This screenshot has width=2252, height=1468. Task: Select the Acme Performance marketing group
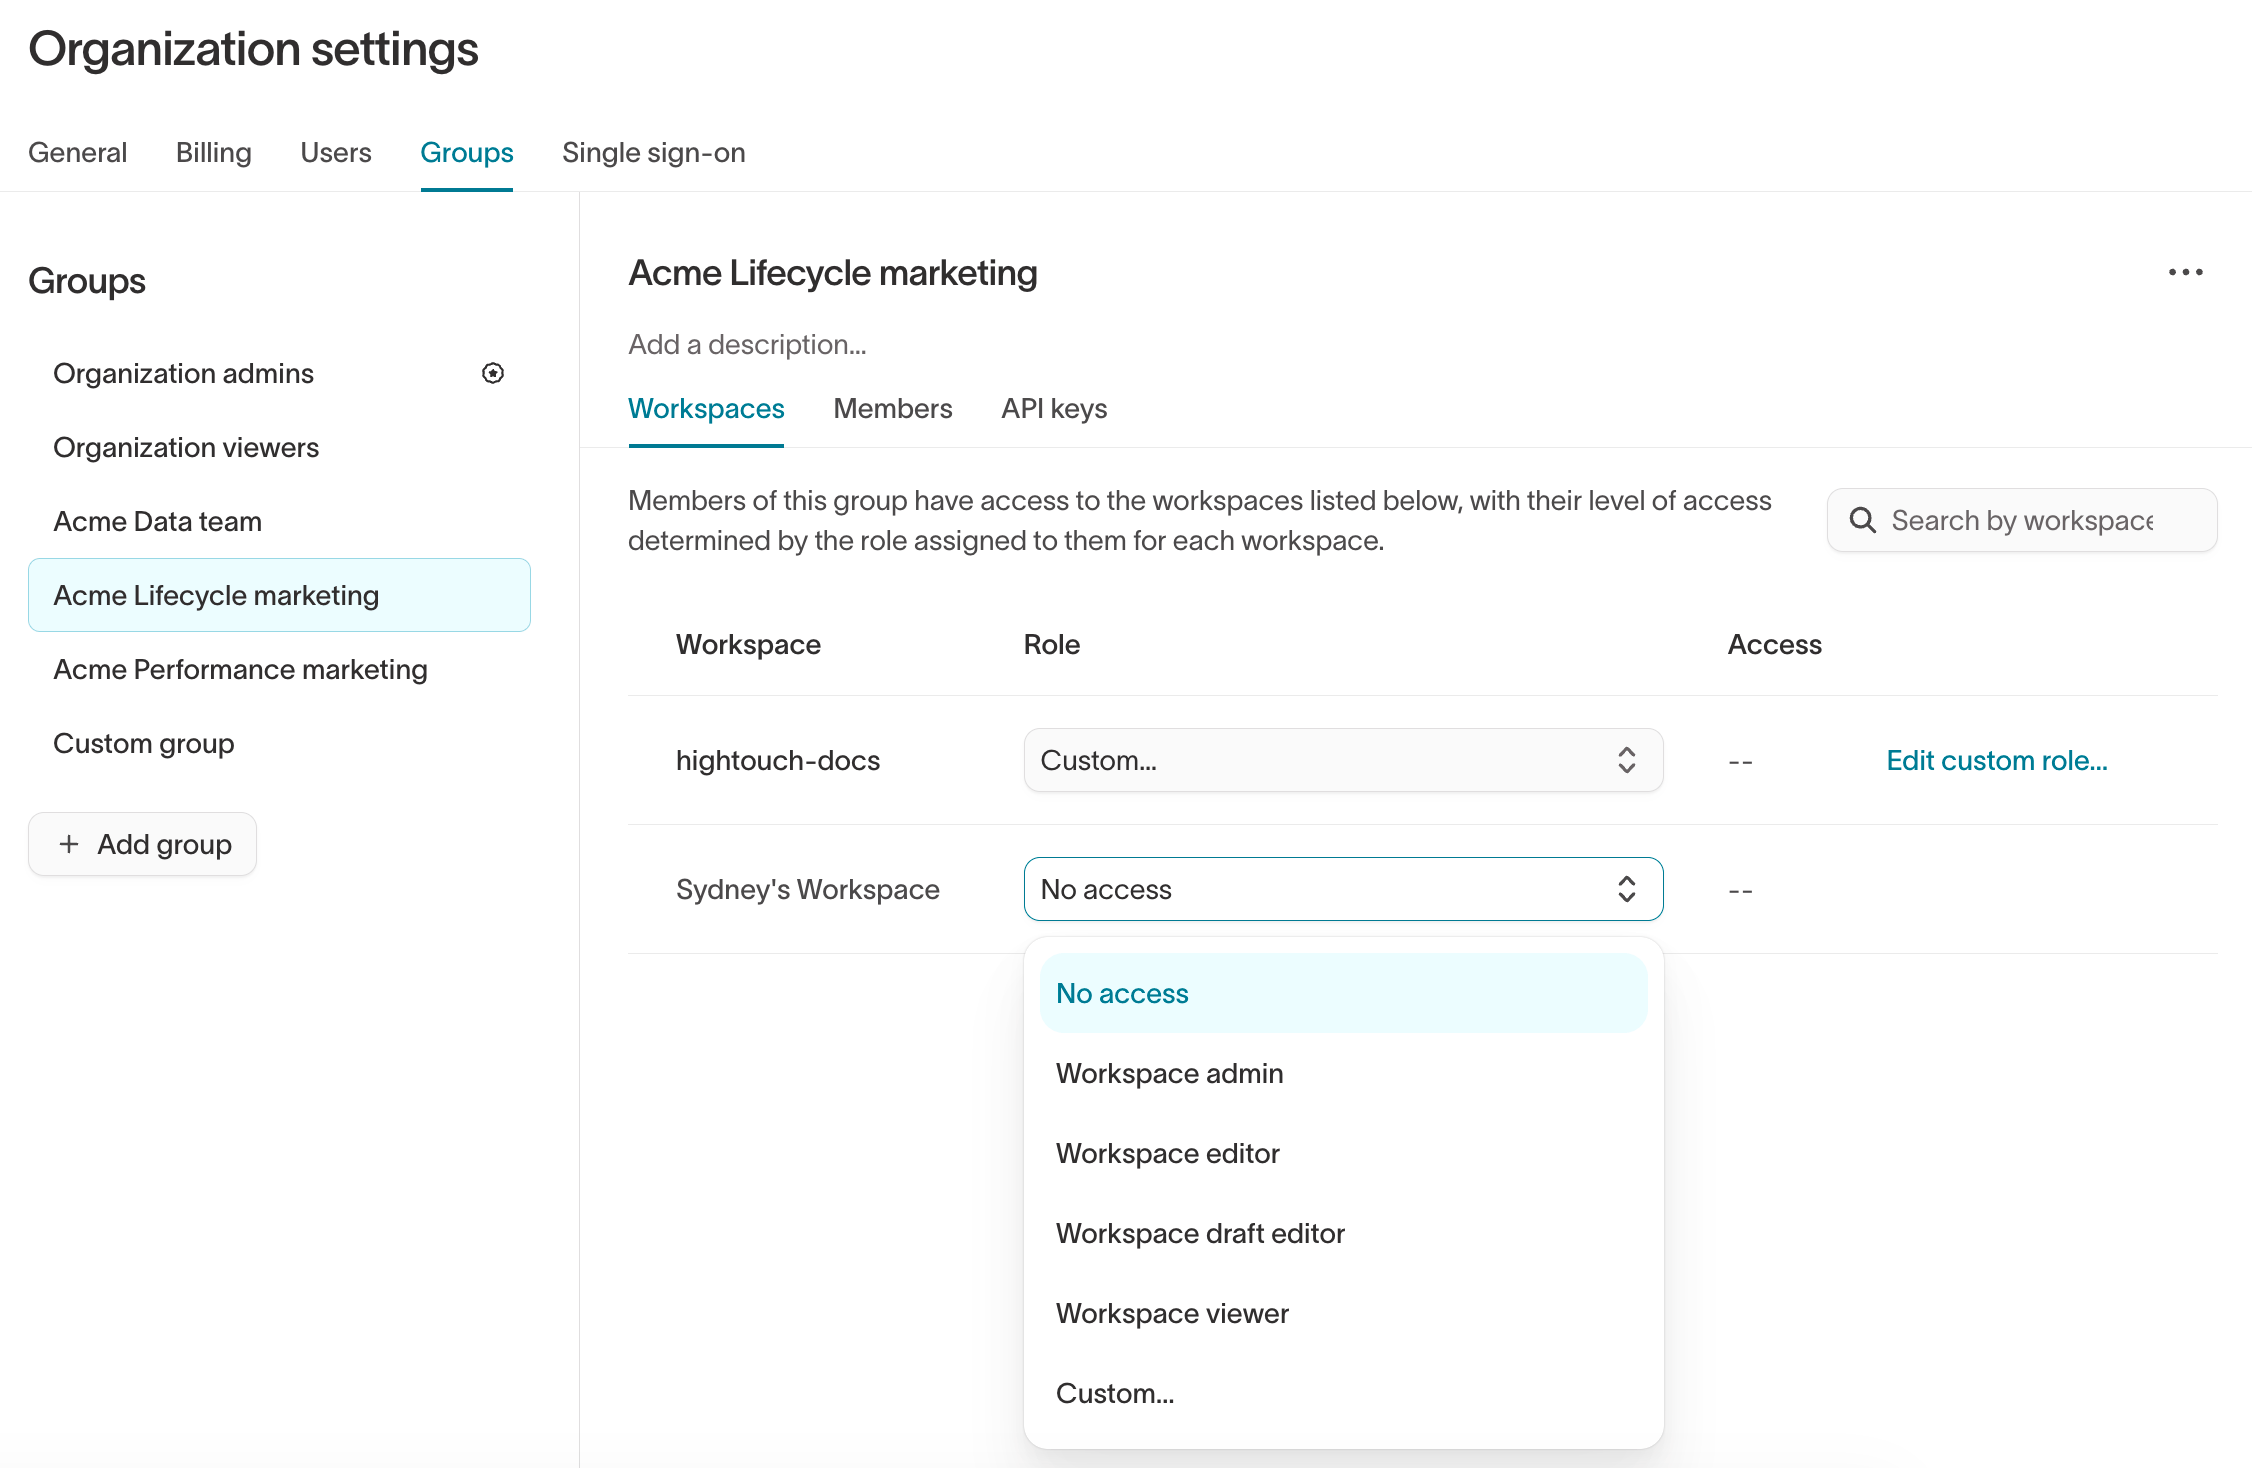pyautogui.click(x=279, y=669)
